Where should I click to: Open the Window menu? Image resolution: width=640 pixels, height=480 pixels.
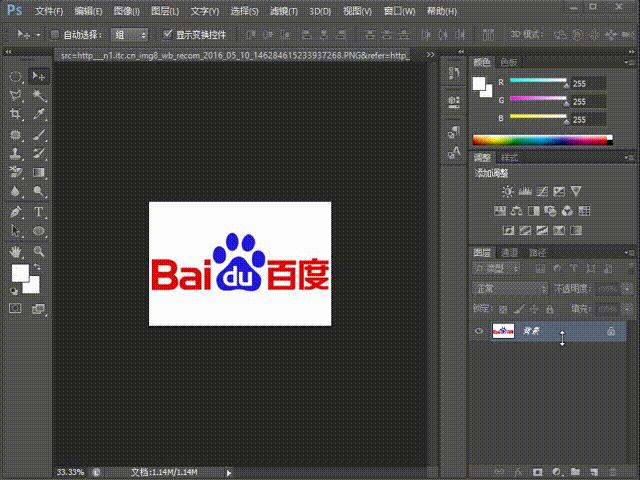399,11
